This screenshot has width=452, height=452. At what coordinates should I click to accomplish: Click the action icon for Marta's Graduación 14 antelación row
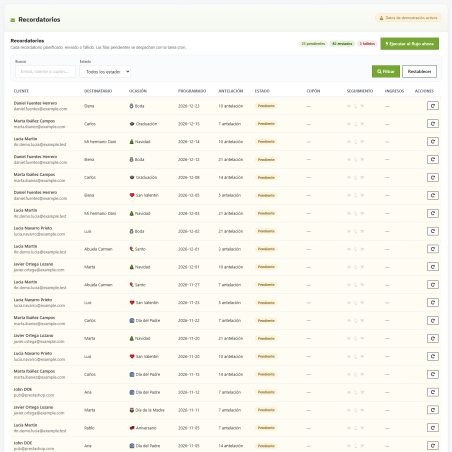pyautogui.click(x=433, y=177)
